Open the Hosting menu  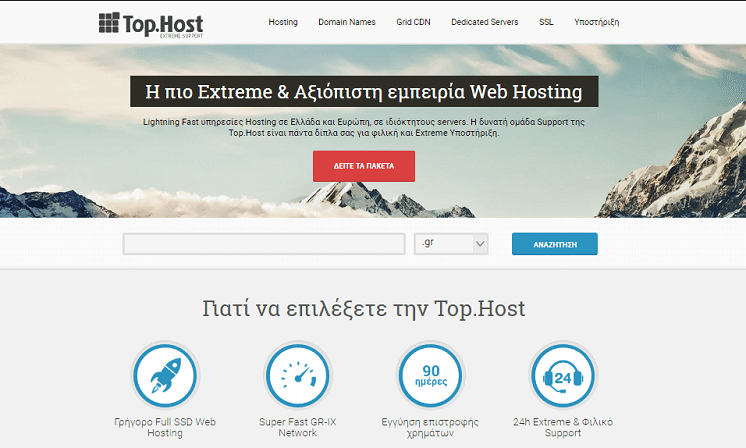coord(283,22)
